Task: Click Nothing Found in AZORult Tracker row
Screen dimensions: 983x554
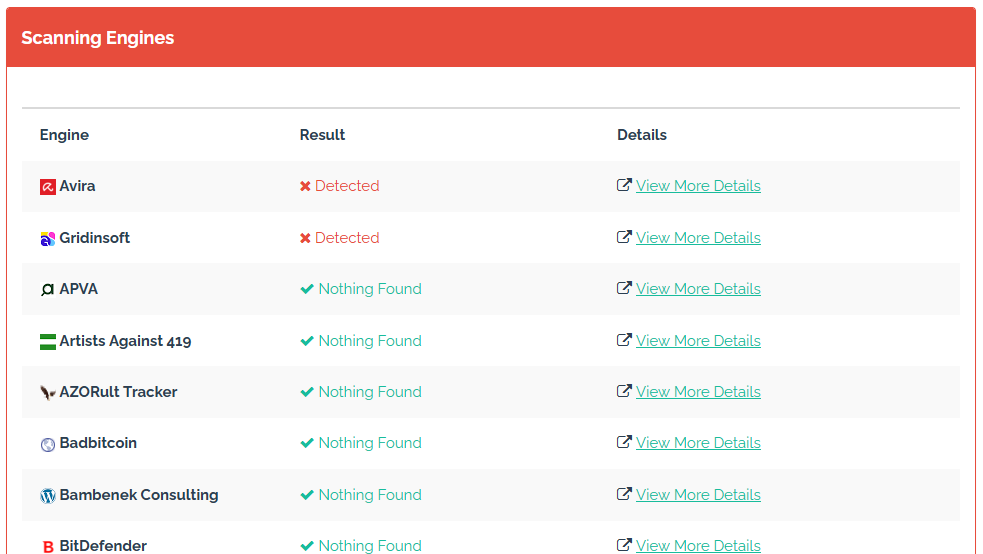Action: pos(370,392)
